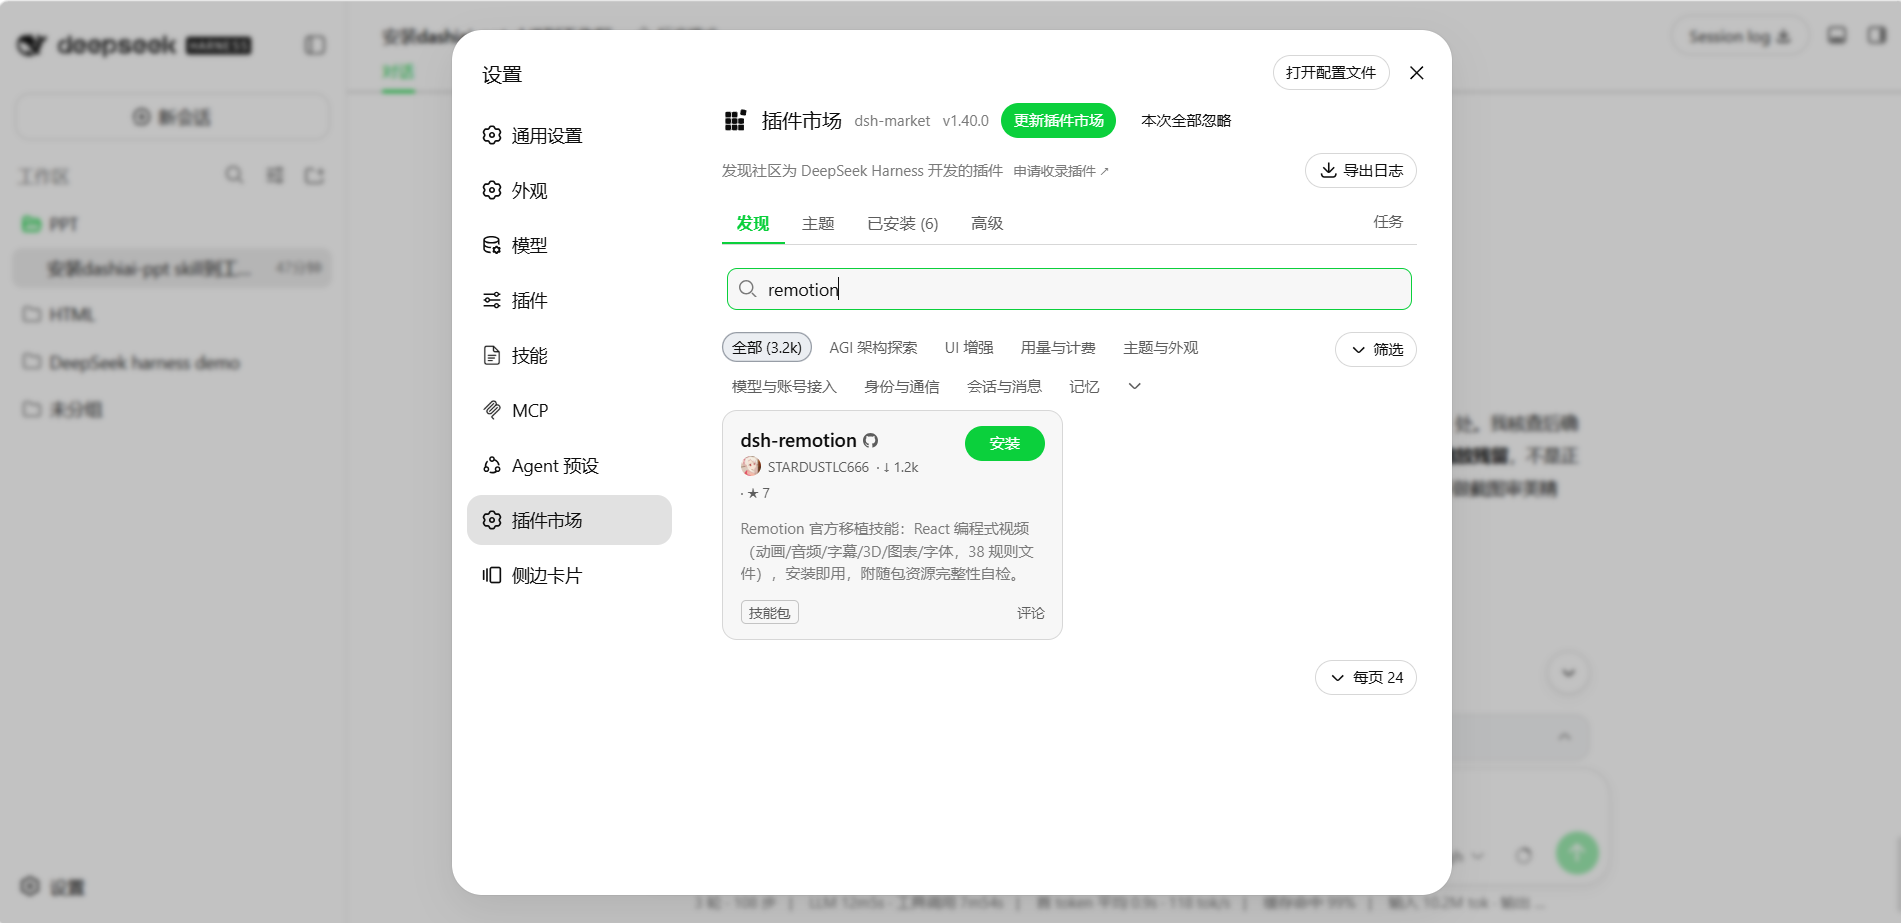Click the MCP icon in sidebar
1901x923 pixels.
point(492,410)
